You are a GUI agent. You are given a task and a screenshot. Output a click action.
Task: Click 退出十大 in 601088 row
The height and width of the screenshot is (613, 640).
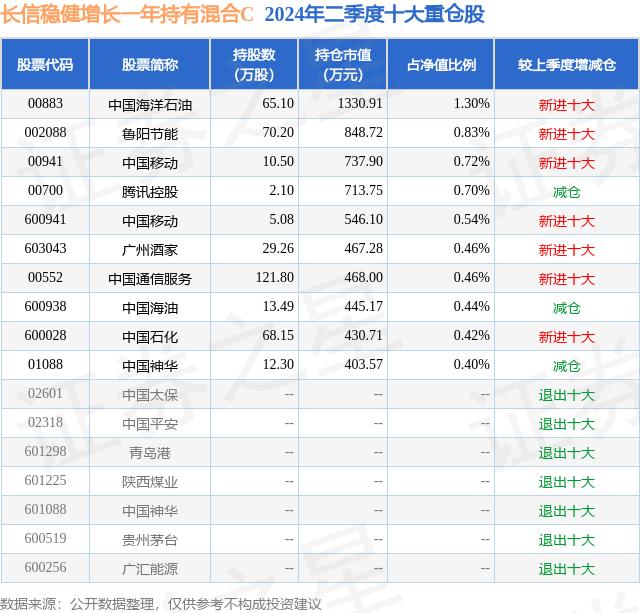click(x=567, y=511)
